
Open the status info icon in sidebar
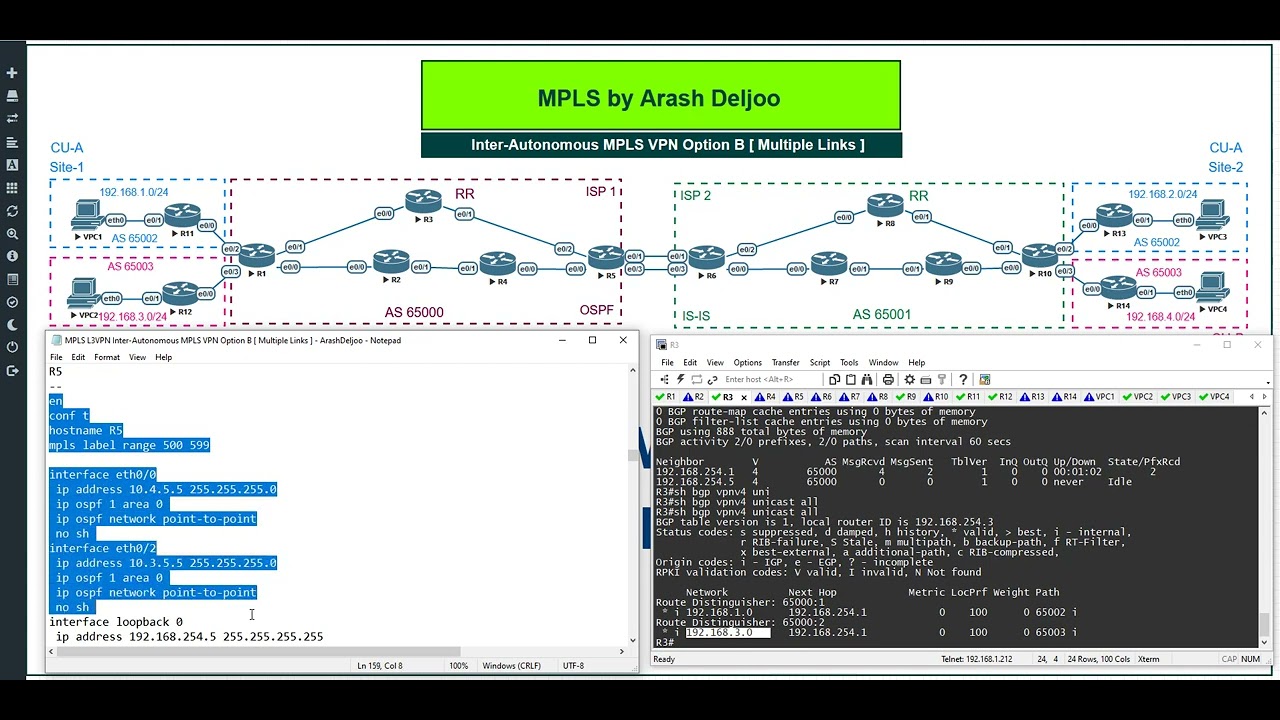point(12,257)
